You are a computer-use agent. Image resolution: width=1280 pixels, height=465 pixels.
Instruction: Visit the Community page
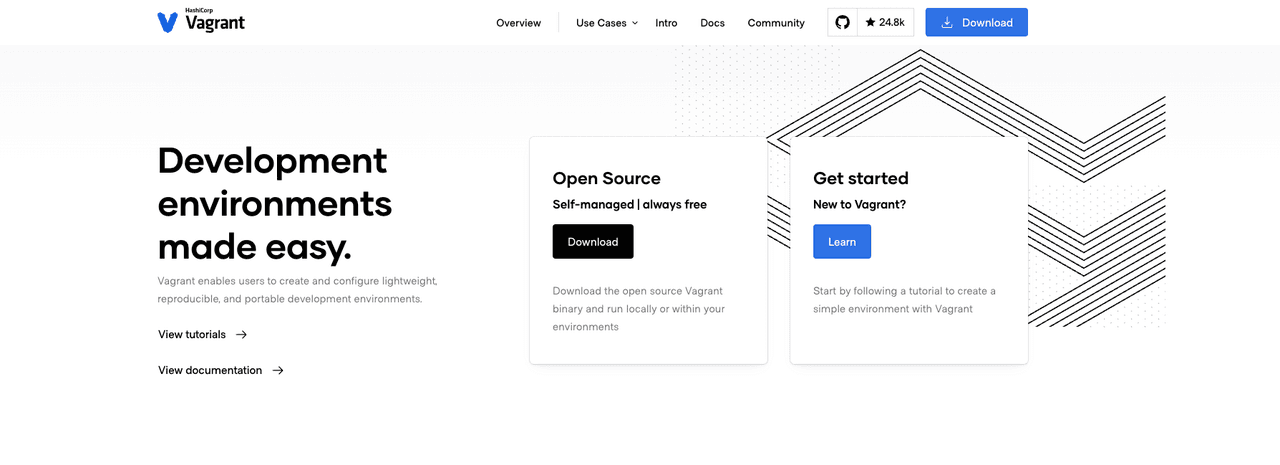coord(776,23)
